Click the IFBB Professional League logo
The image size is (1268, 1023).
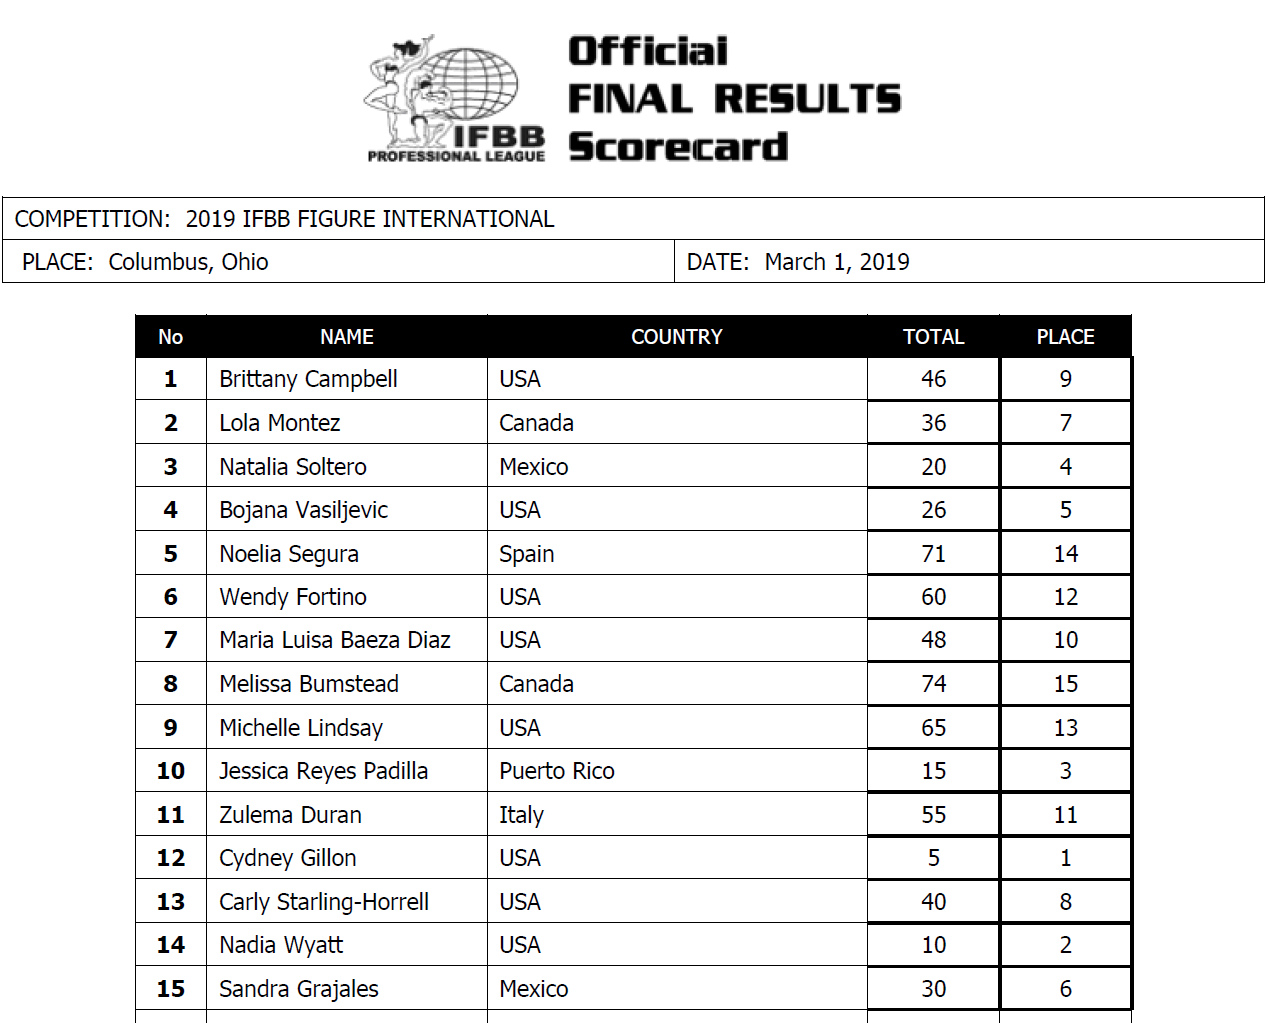[455, 100]
